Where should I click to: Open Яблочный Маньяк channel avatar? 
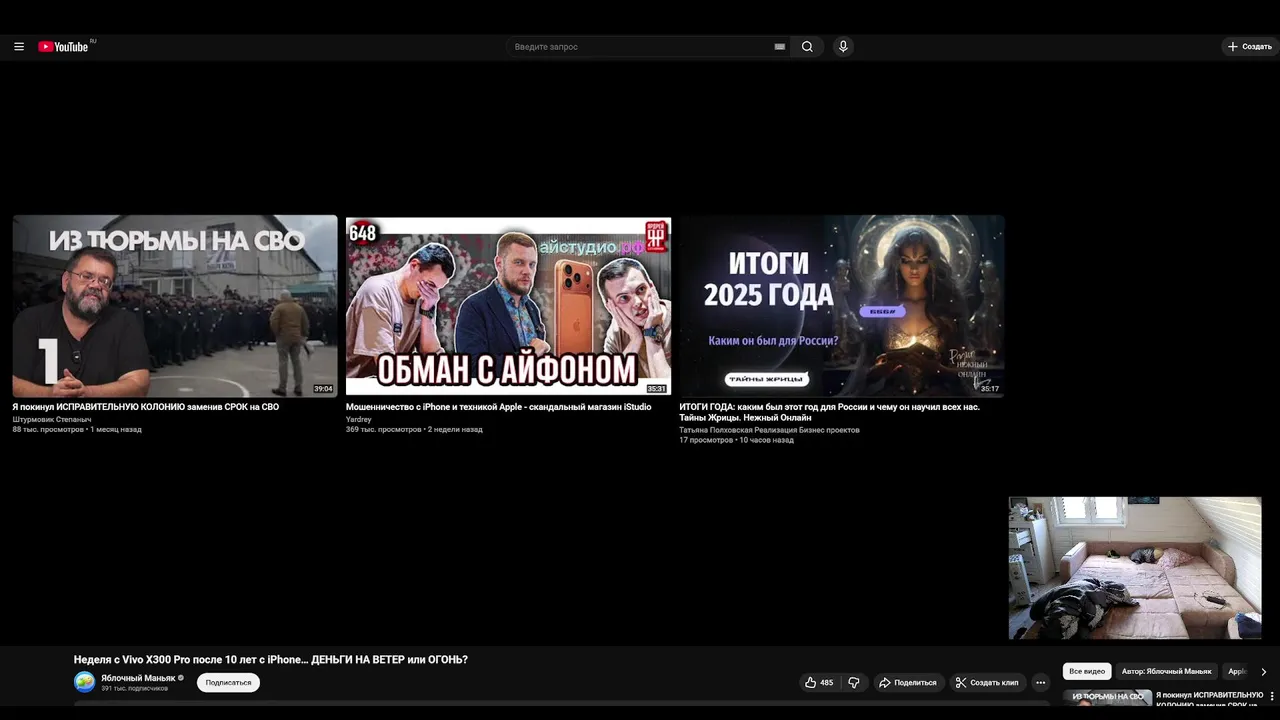[x=84, y=682]
